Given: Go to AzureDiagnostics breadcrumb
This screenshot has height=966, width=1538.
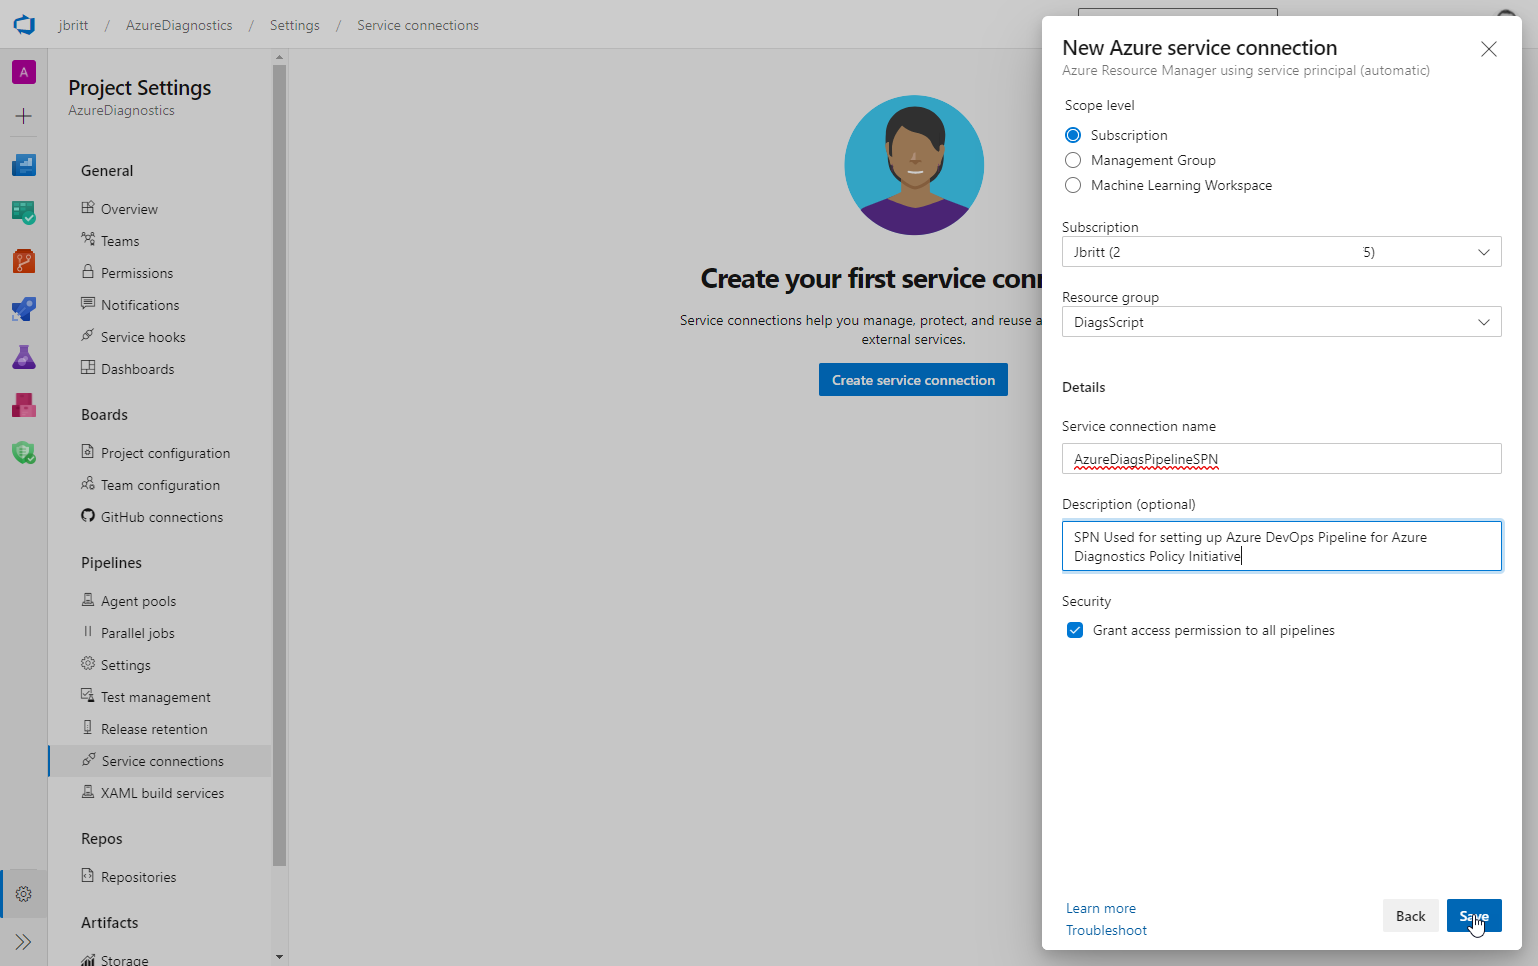Looking at the screenshot, I should 179,25.
